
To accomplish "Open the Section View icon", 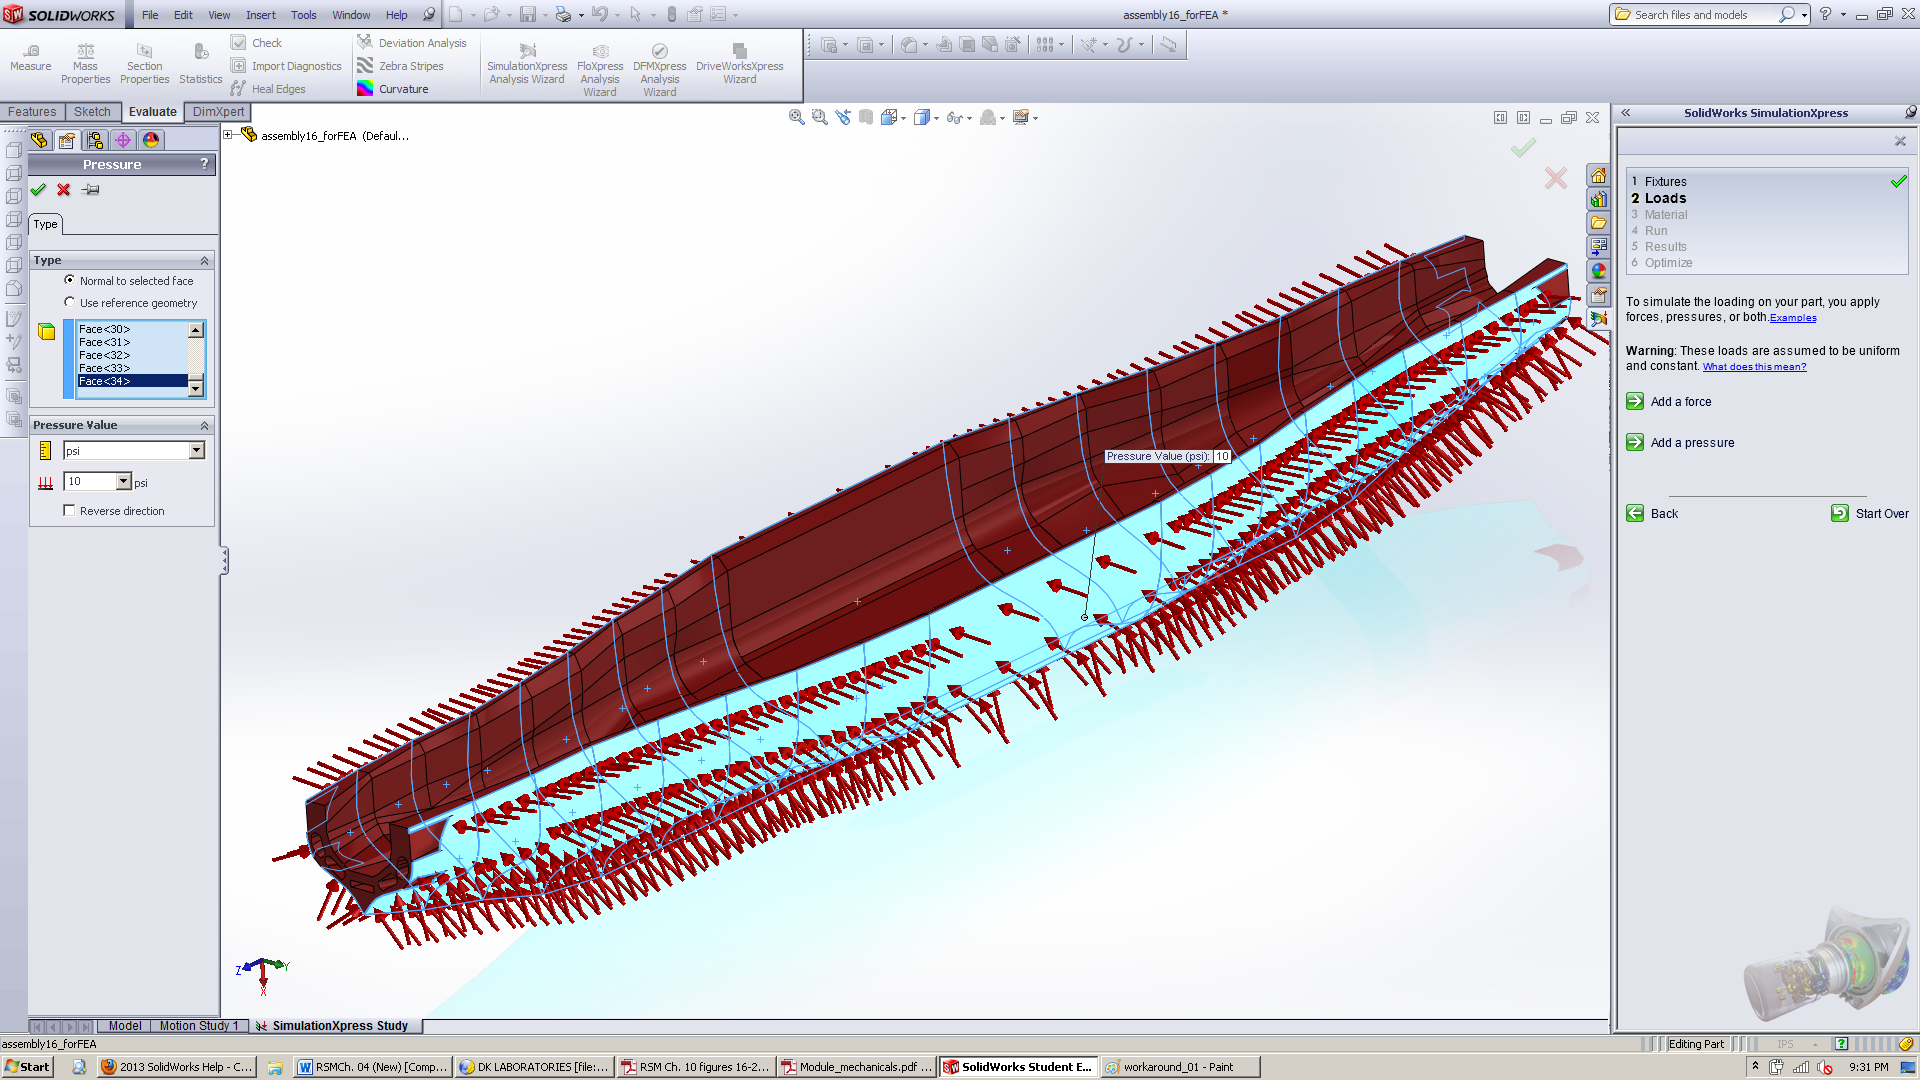I will [x=866, y=118].
